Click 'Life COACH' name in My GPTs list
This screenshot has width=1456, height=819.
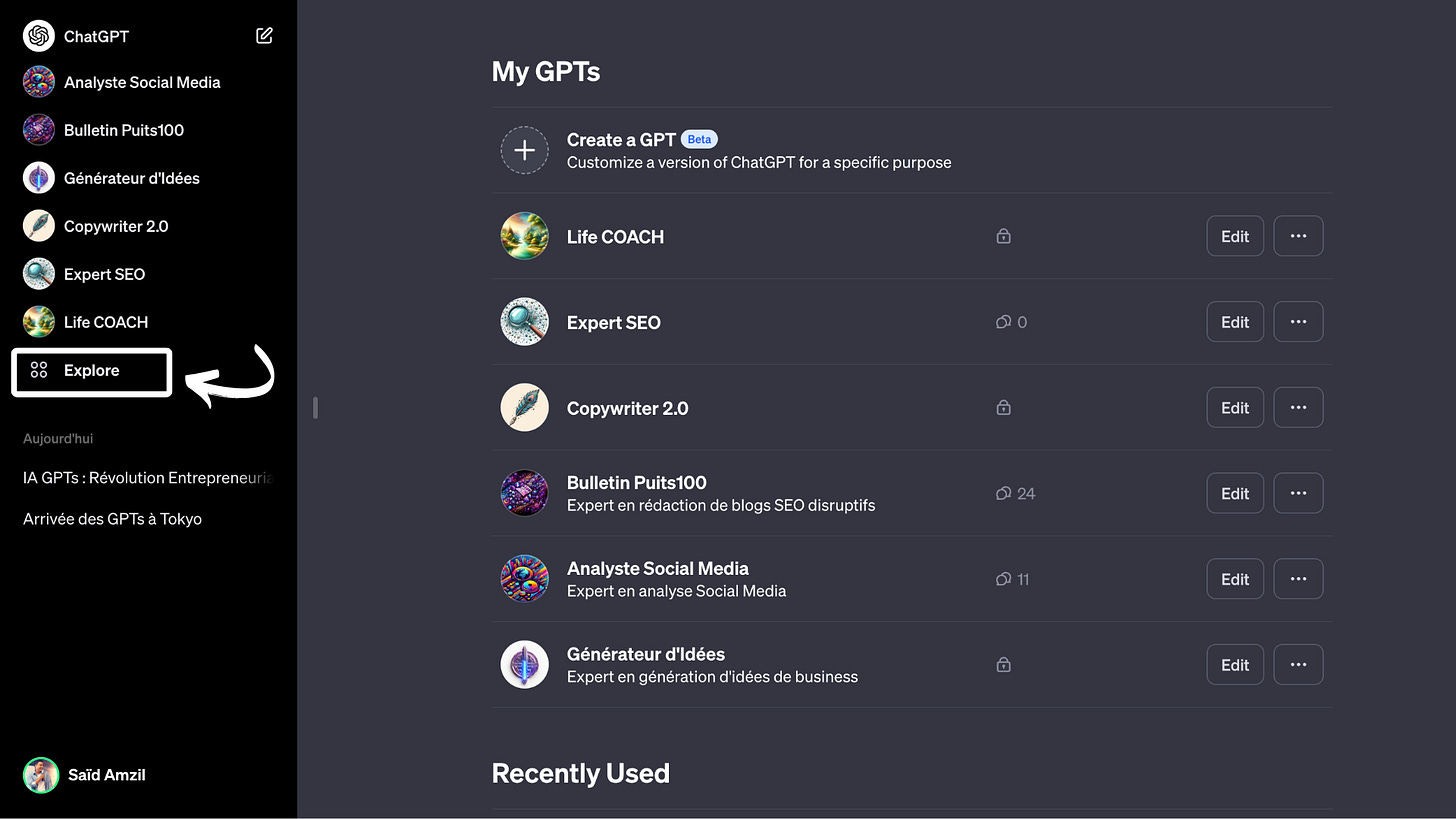pyautogui.click(x=615, y=236)
